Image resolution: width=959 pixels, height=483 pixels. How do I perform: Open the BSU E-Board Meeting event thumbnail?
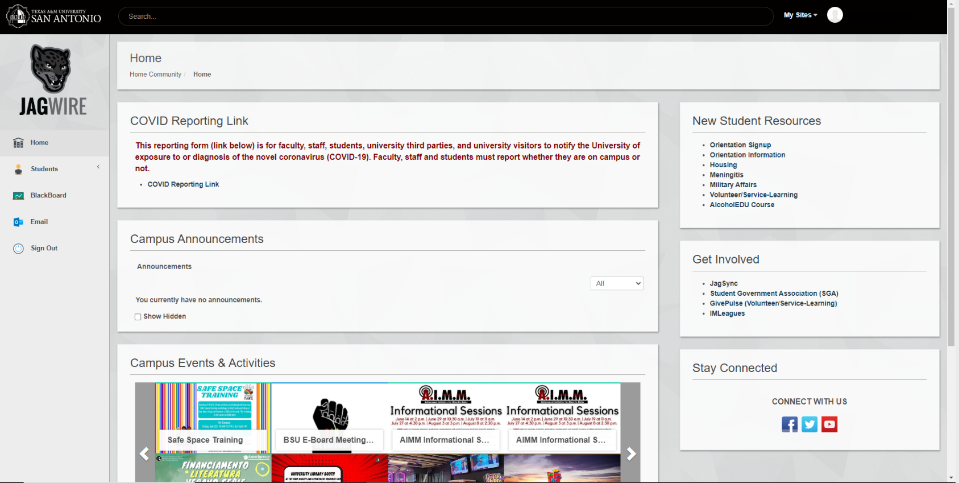point(330,418)
